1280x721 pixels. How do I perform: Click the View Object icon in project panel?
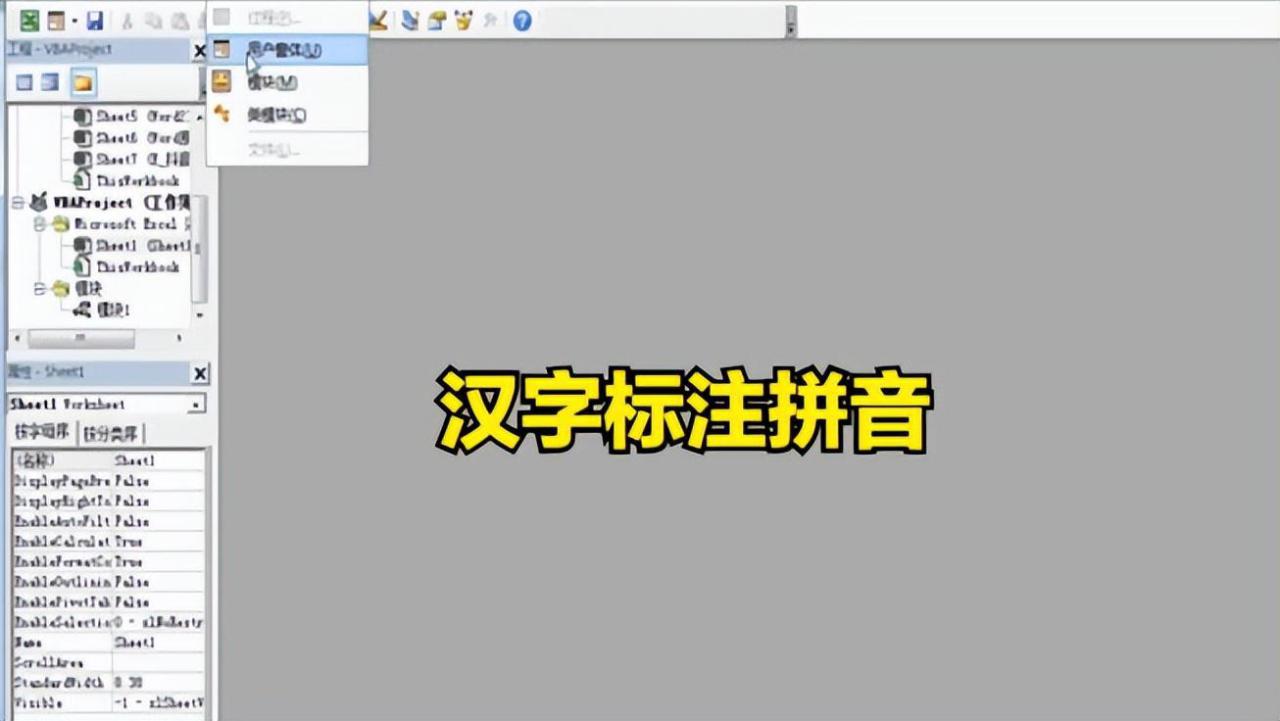pos(50,83)
